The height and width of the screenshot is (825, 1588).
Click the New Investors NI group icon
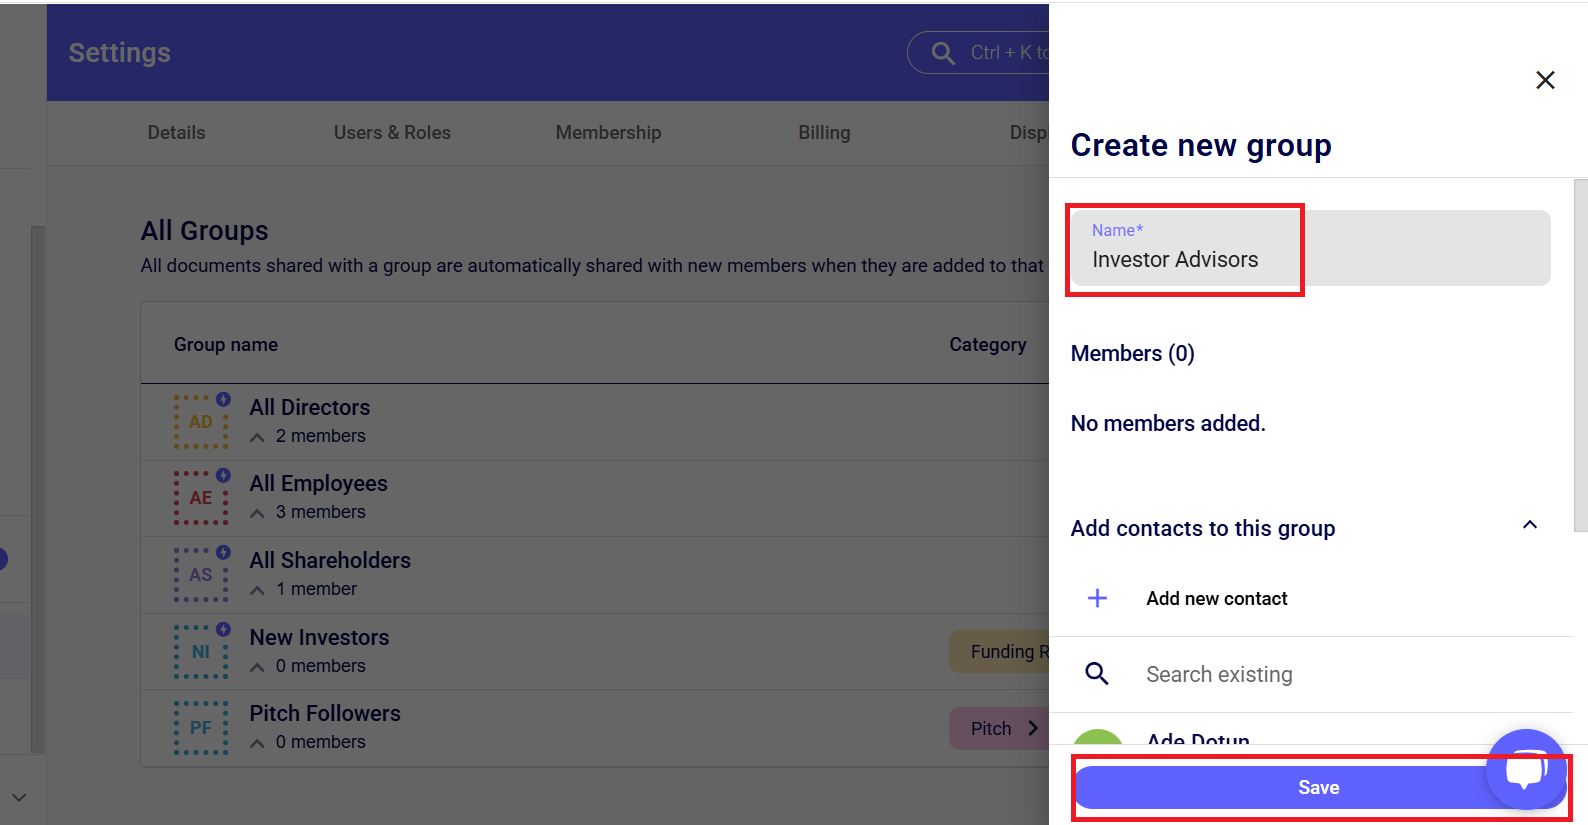pyautogui.click(x=201, y=652)
